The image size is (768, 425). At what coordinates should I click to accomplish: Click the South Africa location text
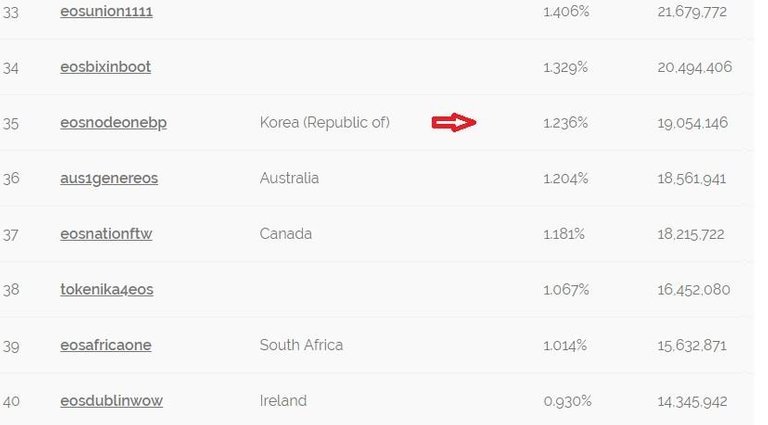[x=301, y=345]
